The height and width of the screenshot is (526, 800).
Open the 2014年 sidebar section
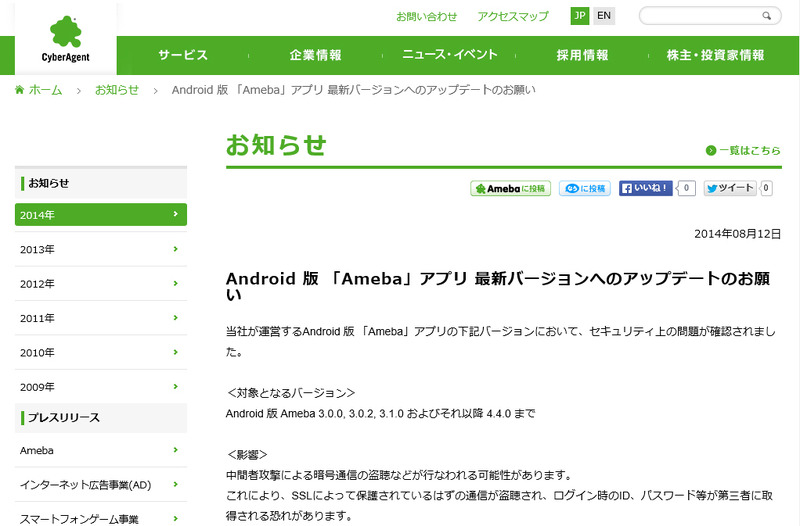click(x=100, y=215)
